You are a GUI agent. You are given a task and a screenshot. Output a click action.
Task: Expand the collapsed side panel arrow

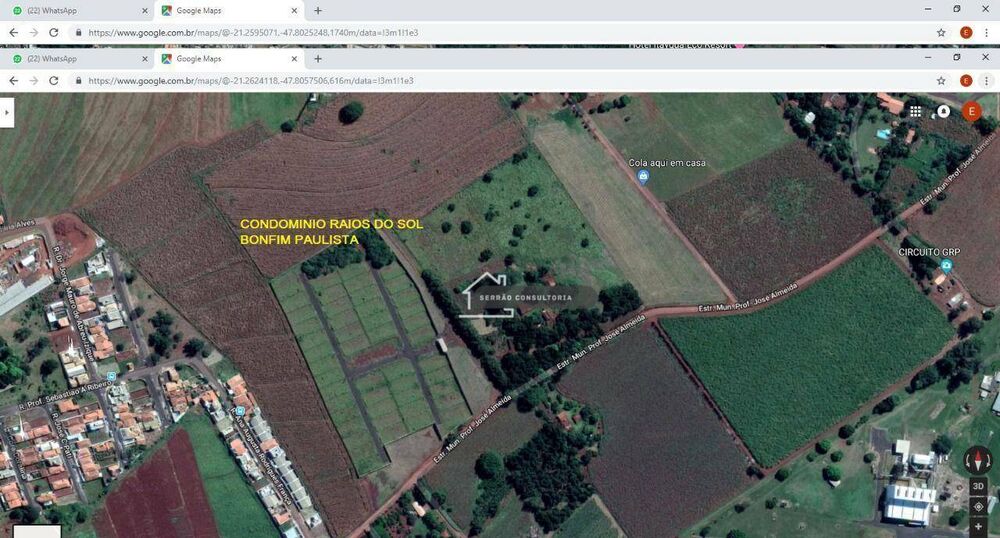(7, 112)
